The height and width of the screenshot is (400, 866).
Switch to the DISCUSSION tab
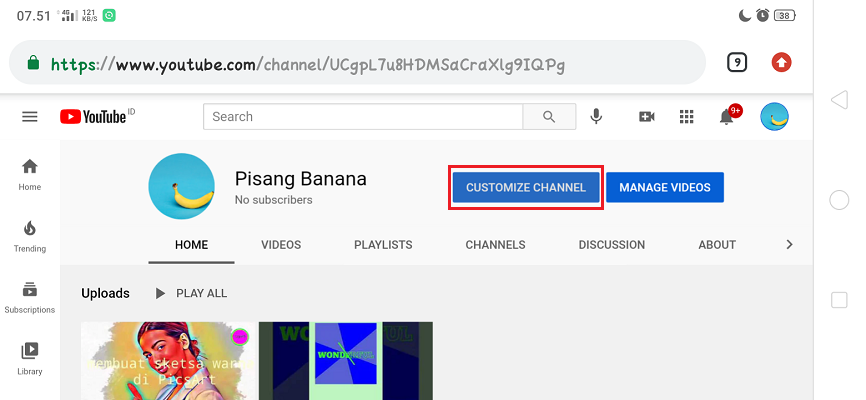click(612, 245)
